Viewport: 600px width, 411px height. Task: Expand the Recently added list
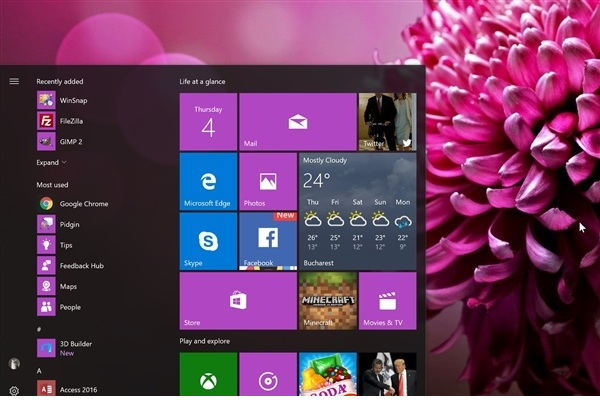pos(51,162)
